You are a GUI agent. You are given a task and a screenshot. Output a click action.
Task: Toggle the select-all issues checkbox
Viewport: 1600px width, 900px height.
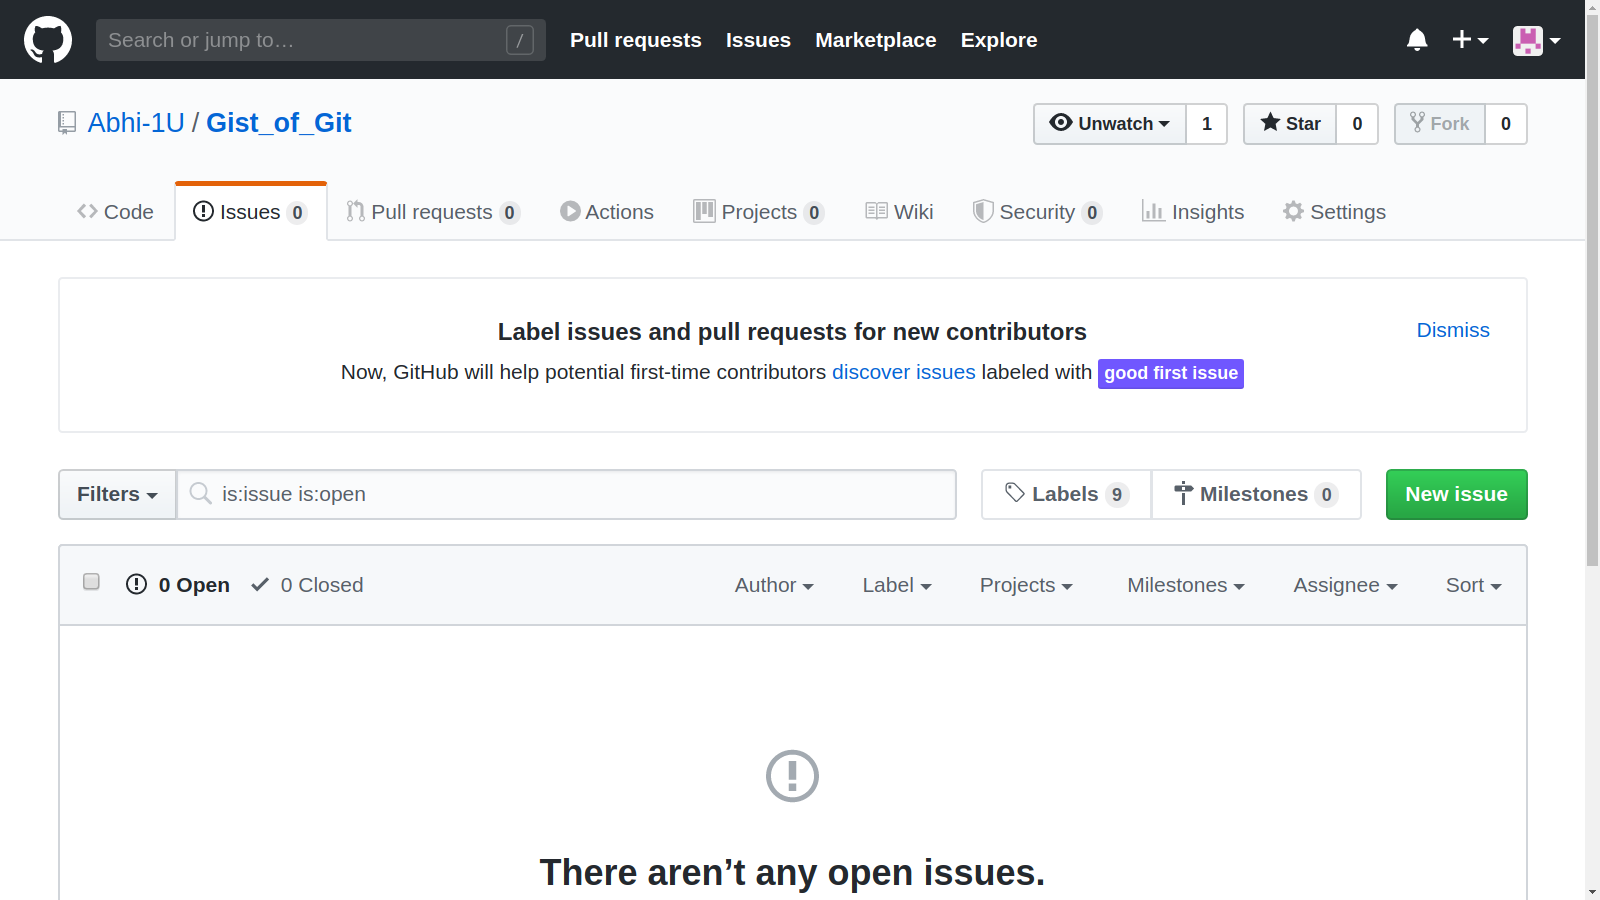tap(91, 582)
